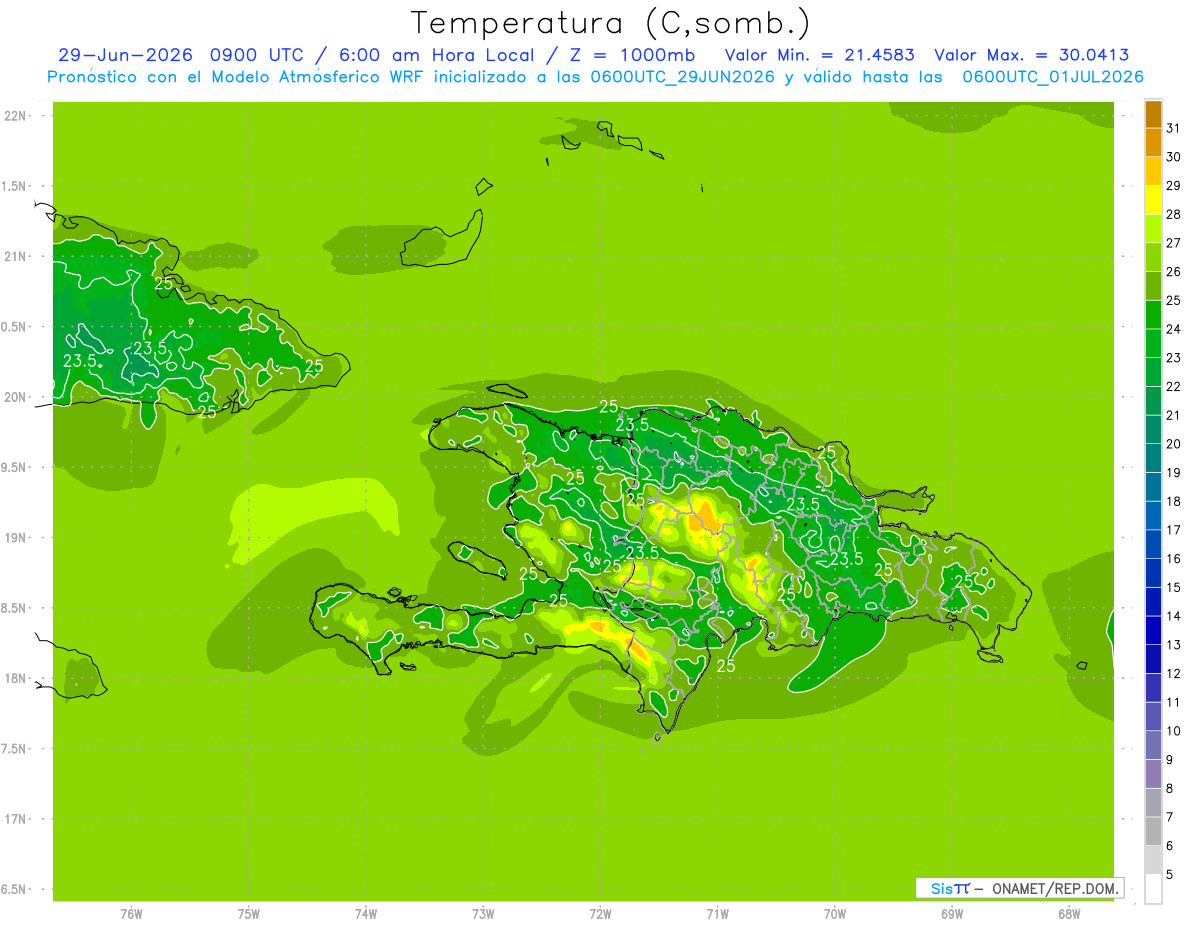The height and width of the screenshot is (927, 1200).
Task: Click the color bar label '24'
Action: point(1173,329)
